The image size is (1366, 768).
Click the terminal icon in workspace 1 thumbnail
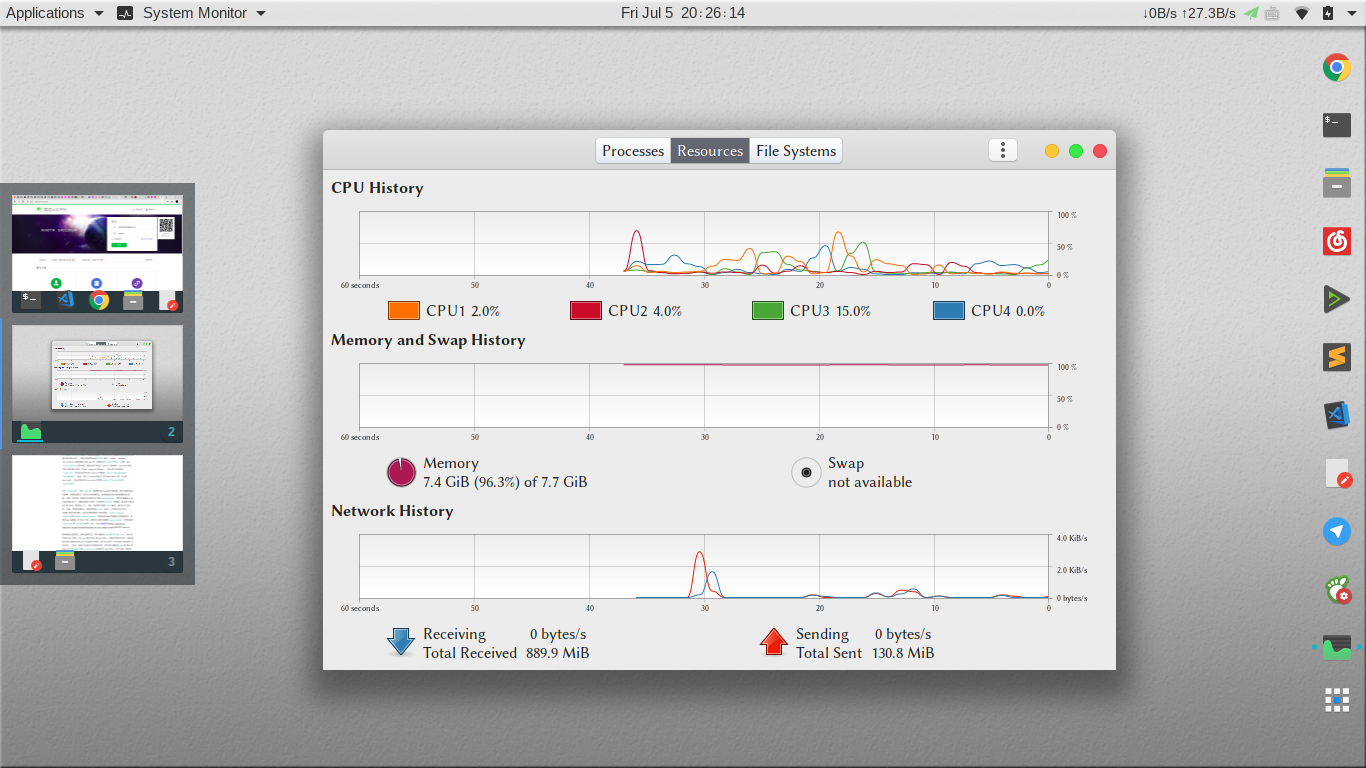pyautogui.click(x=31, y=299)
